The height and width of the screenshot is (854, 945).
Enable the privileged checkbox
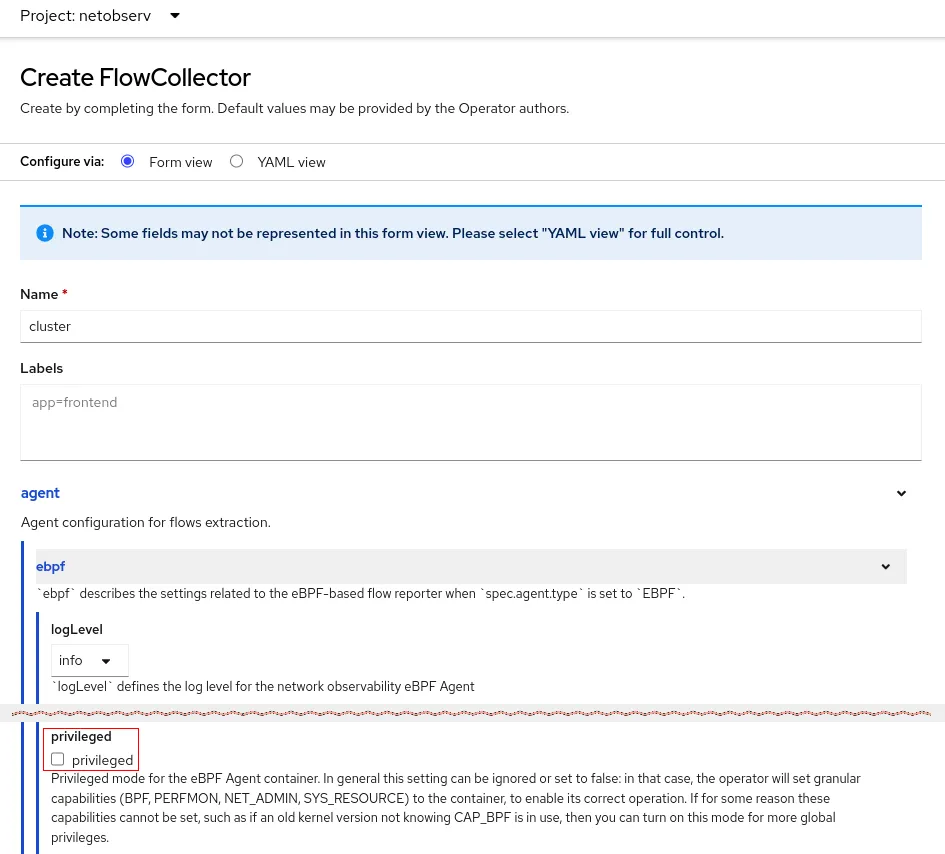[58, 760]
